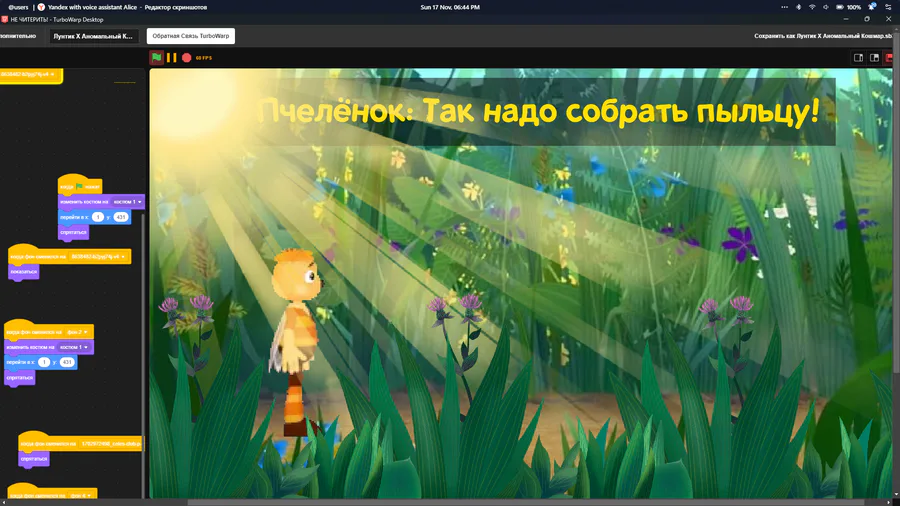Click the horizontal scrollbar at window bottom
The height and width of the screenshot is (506, 900).
pos(525,503)
